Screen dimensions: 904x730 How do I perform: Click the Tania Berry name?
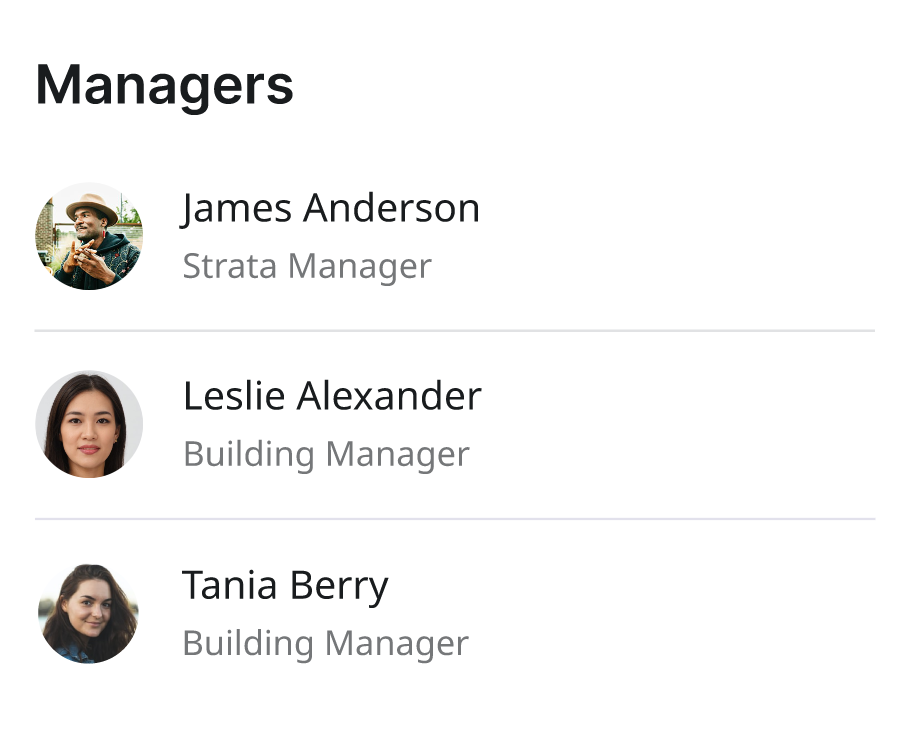point(285,586)
